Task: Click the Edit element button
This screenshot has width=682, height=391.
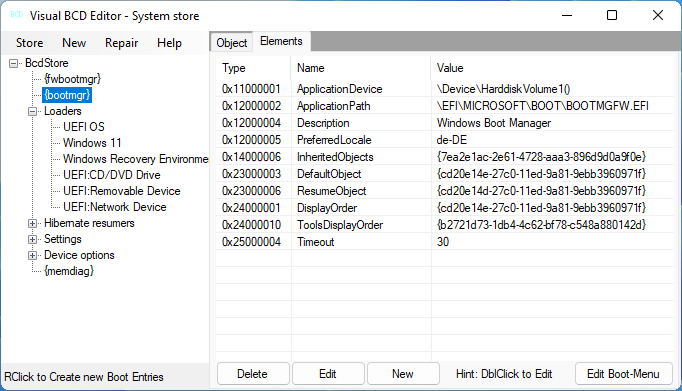Action: click(328, 374)
